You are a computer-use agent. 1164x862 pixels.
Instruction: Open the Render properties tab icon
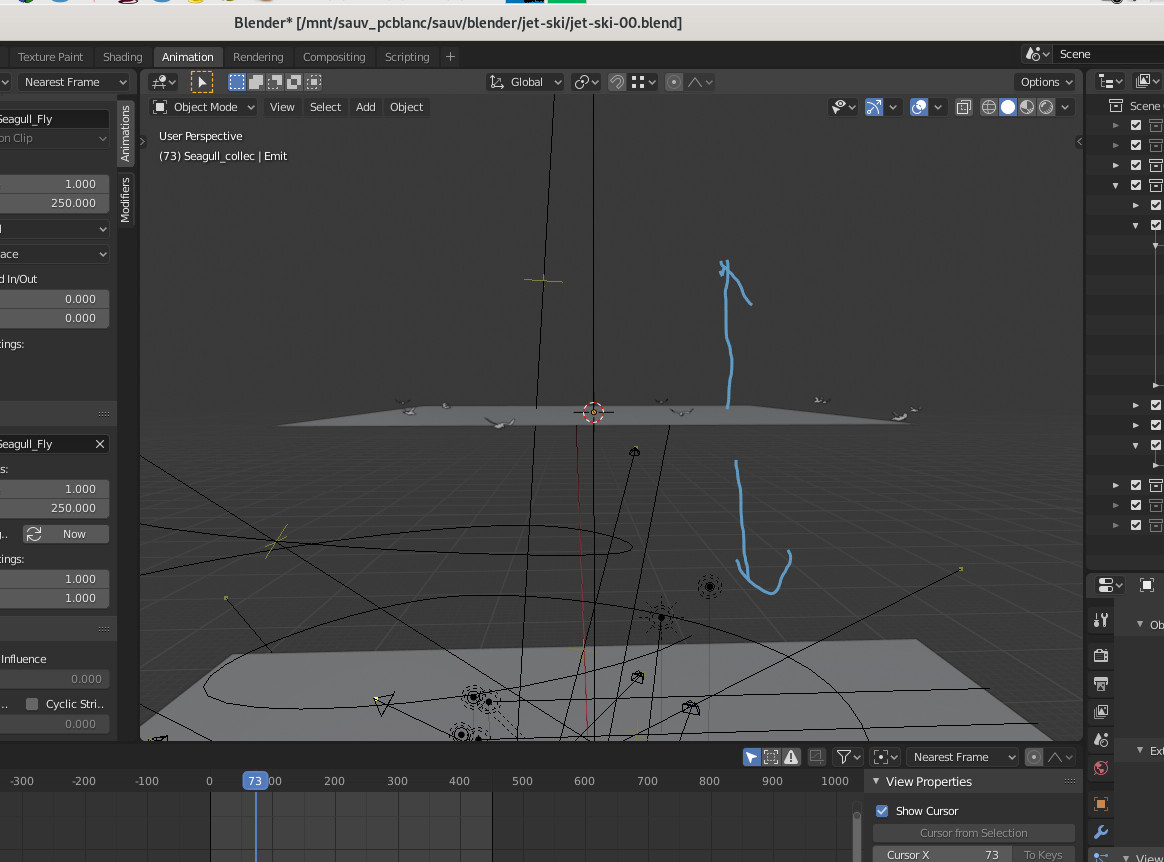coord(1101,656)
